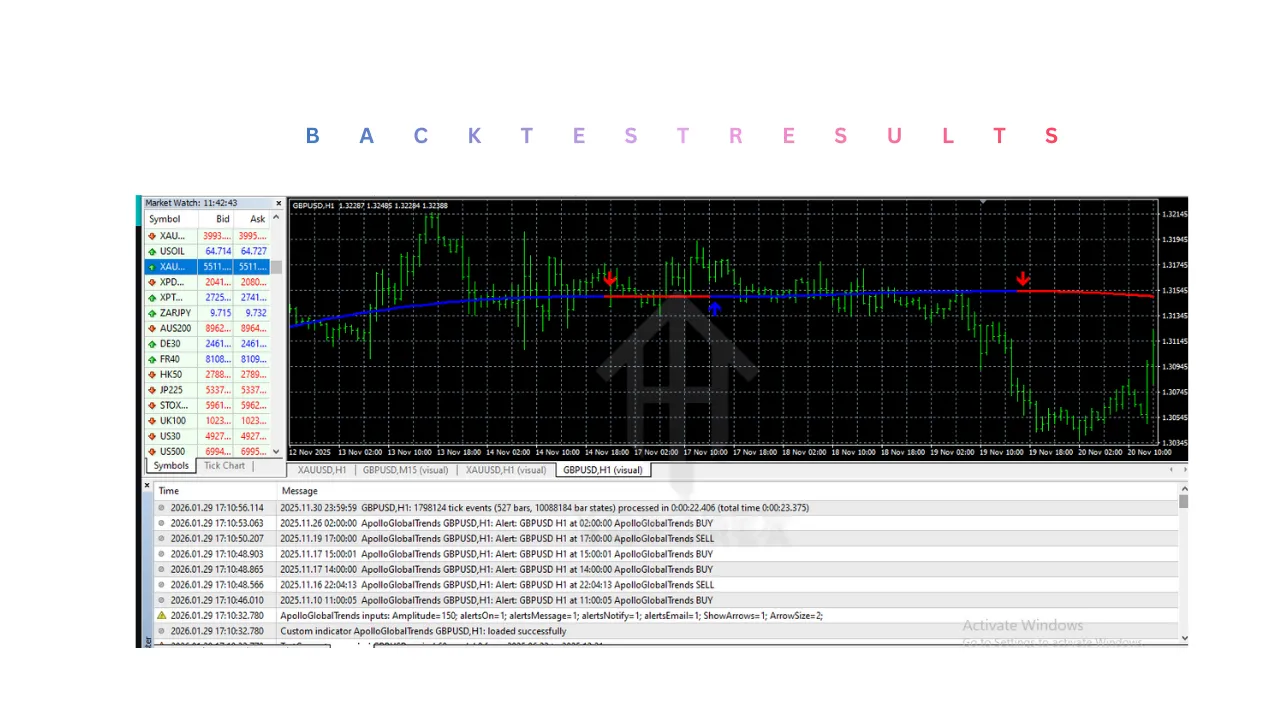Click the US30 down-arrow symbol icon
Viewport: 1280px width, 720px height.
(x=151, y=436)
